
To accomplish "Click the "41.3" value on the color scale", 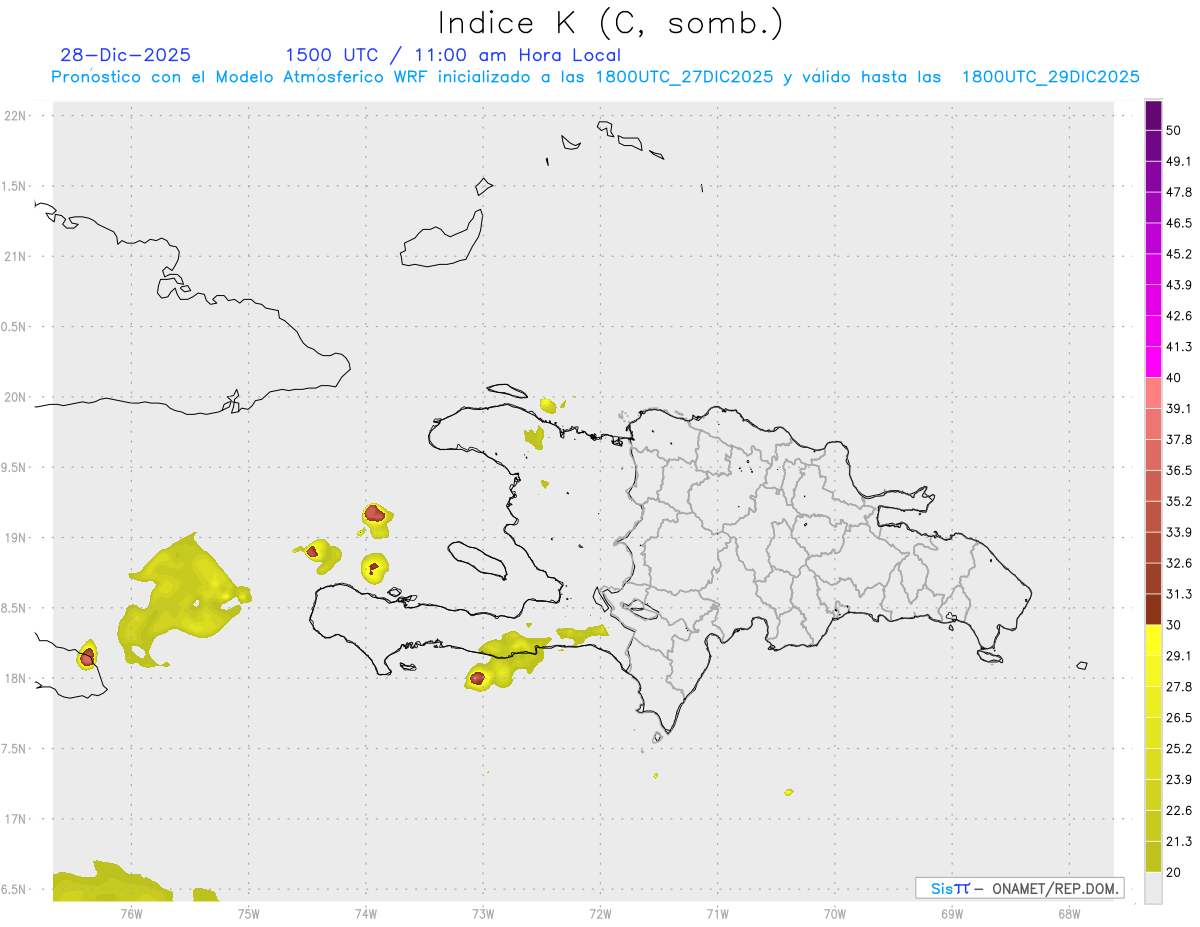I will (x=1179, y=347).
